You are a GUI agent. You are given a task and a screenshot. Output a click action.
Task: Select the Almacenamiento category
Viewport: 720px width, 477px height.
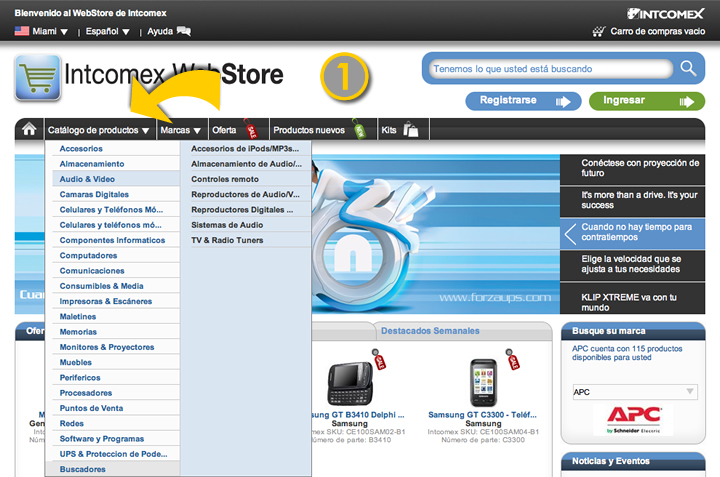point(116,164)
